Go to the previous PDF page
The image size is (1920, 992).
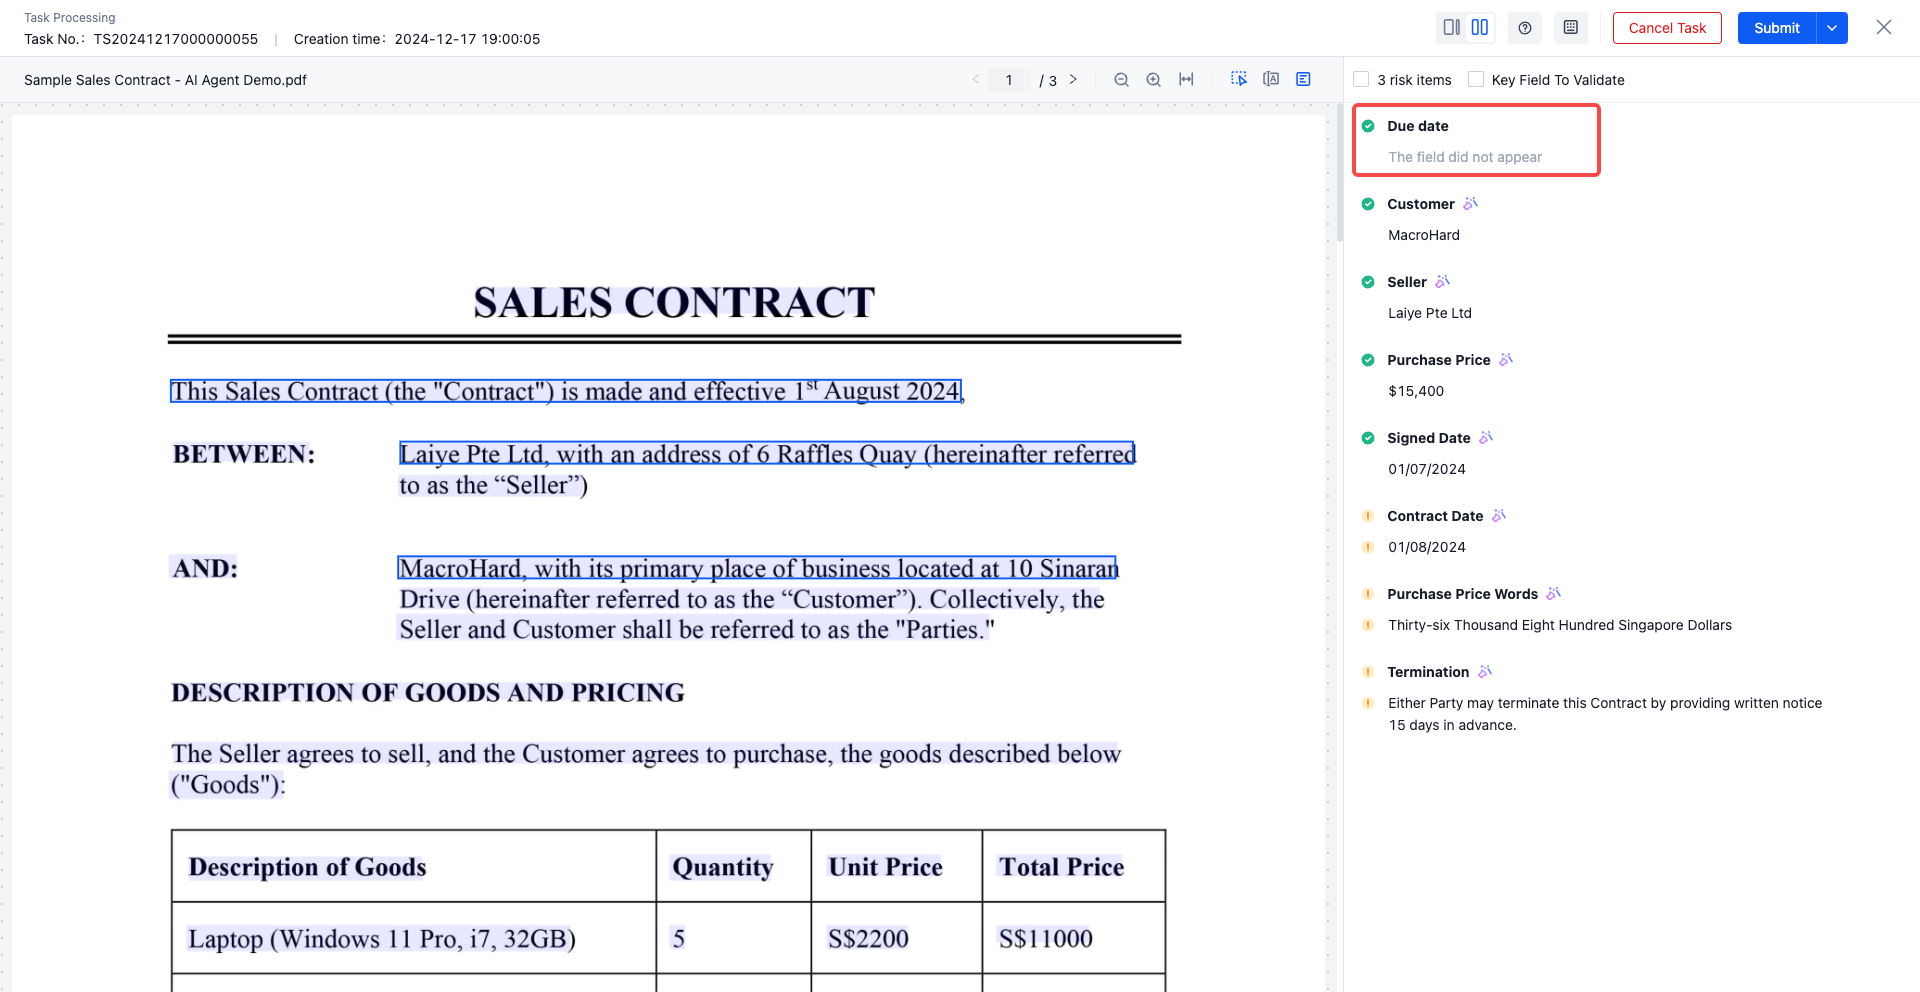[976, 79]
